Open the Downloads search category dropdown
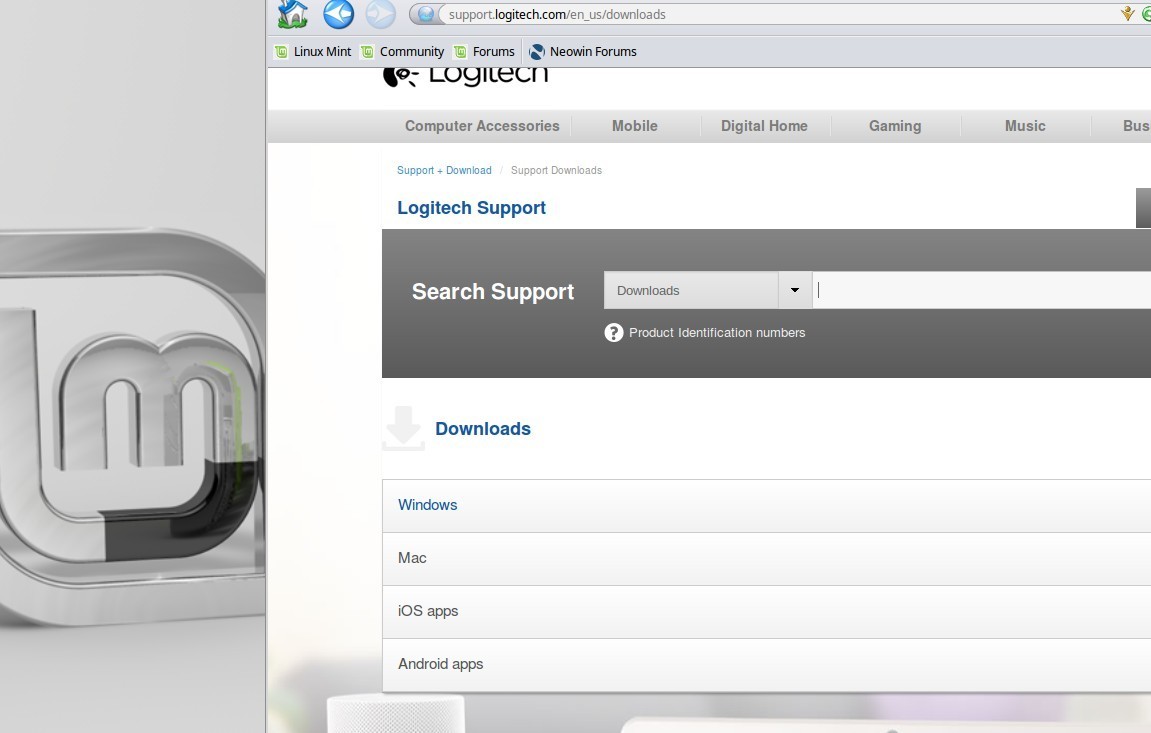Screen dimensions: 1151x733 708,291
